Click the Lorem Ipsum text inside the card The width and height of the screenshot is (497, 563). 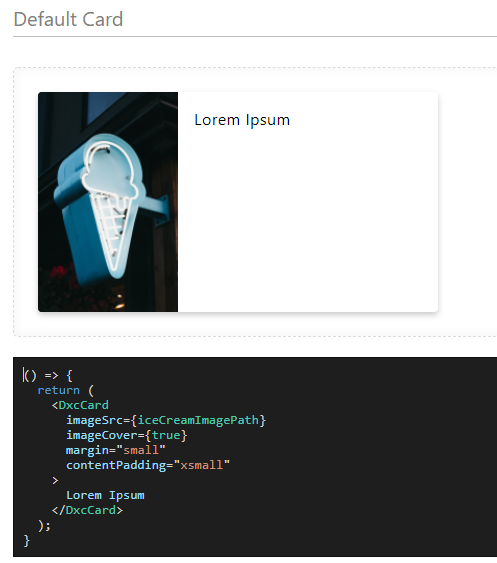coord(242,120)
